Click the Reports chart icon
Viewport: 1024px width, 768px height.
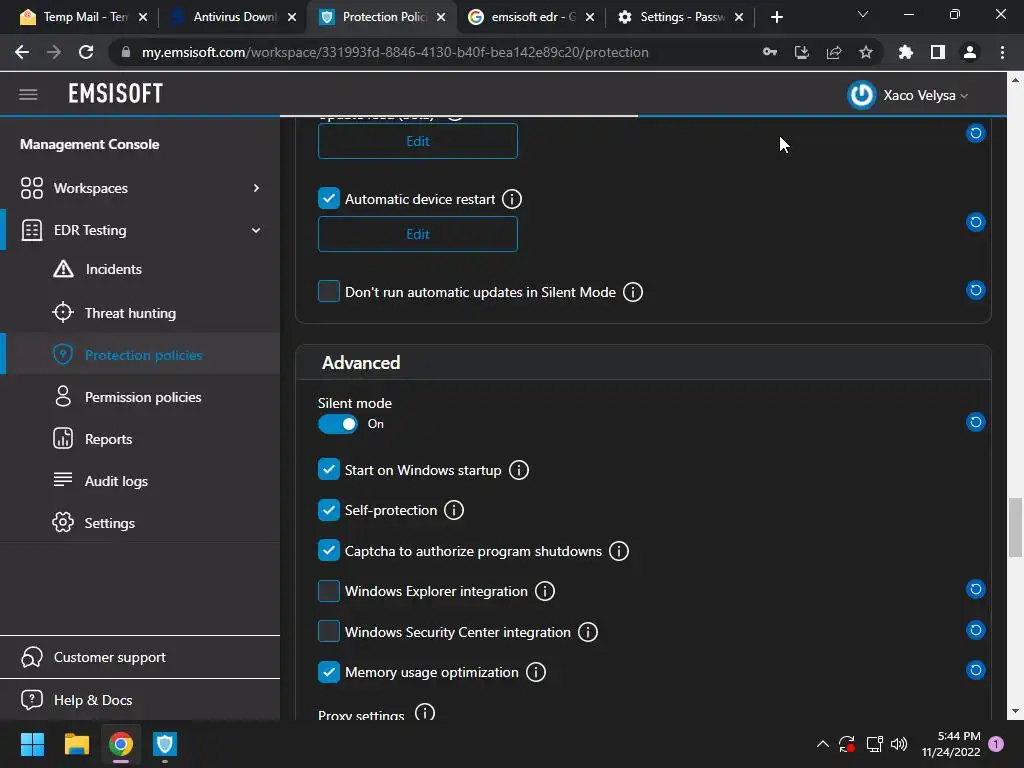(x=63, y=438)
